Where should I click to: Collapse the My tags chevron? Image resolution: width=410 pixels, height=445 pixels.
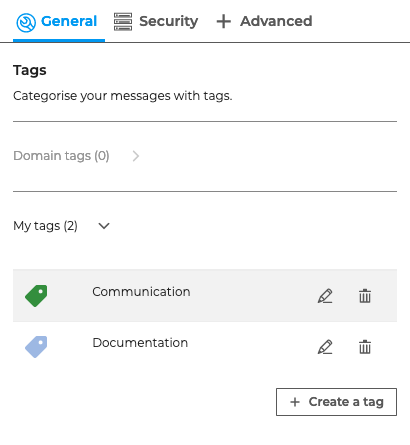(104, 226)
